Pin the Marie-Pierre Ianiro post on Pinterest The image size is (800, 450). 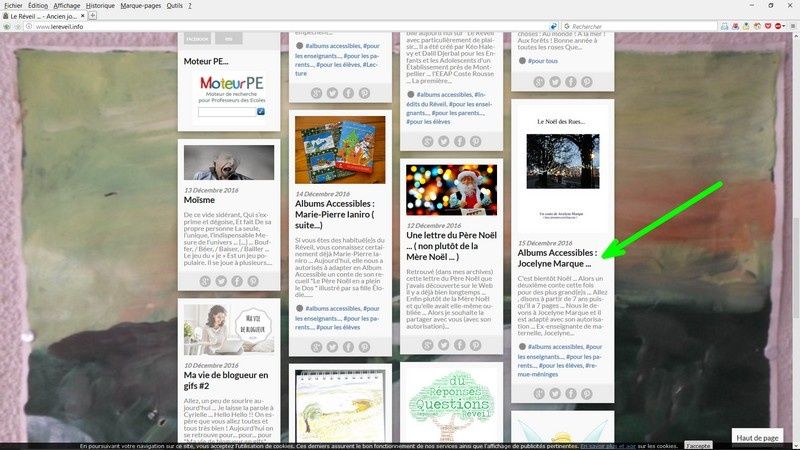(364, 347)
